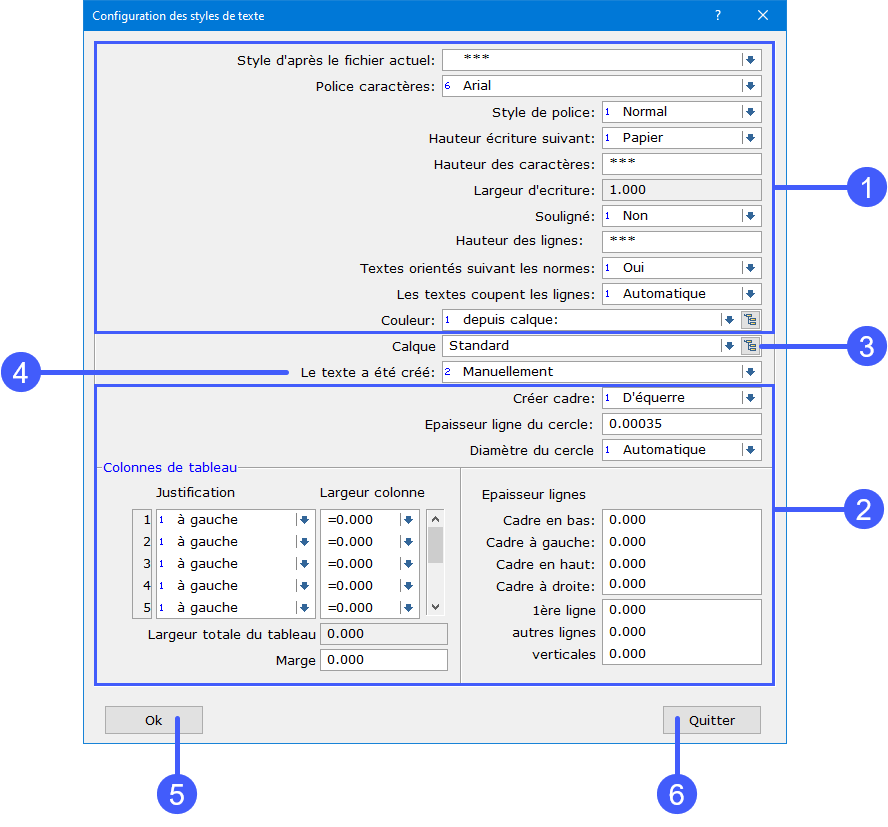Image resolution: width=888 pixels, height=827 pixels.
Task: Expand the Créer cadre dropdown
Action: (750, 398)
